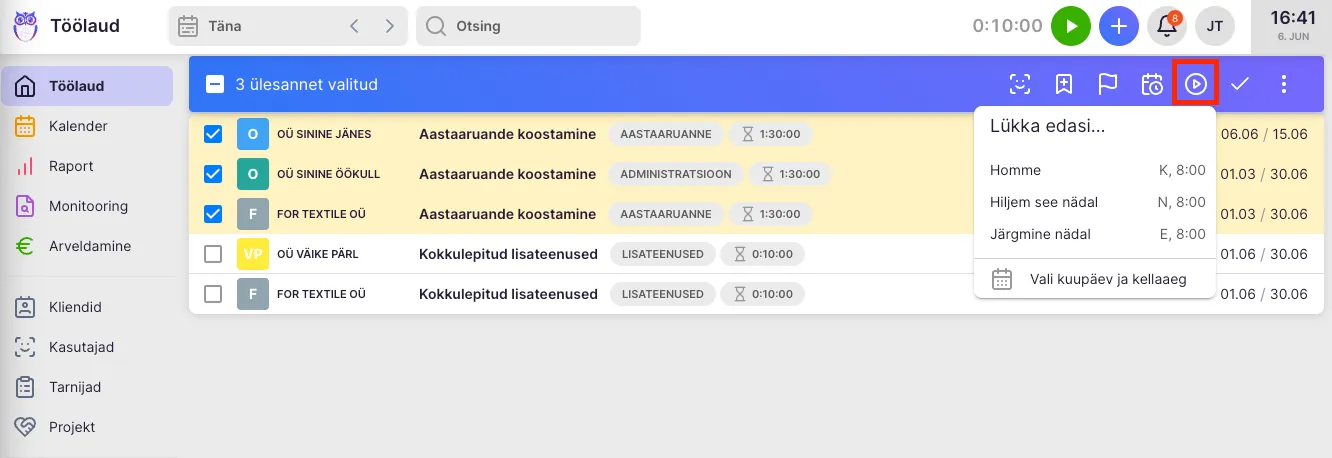Toggle the select-all checkbox in blue bar

[215, 84]
